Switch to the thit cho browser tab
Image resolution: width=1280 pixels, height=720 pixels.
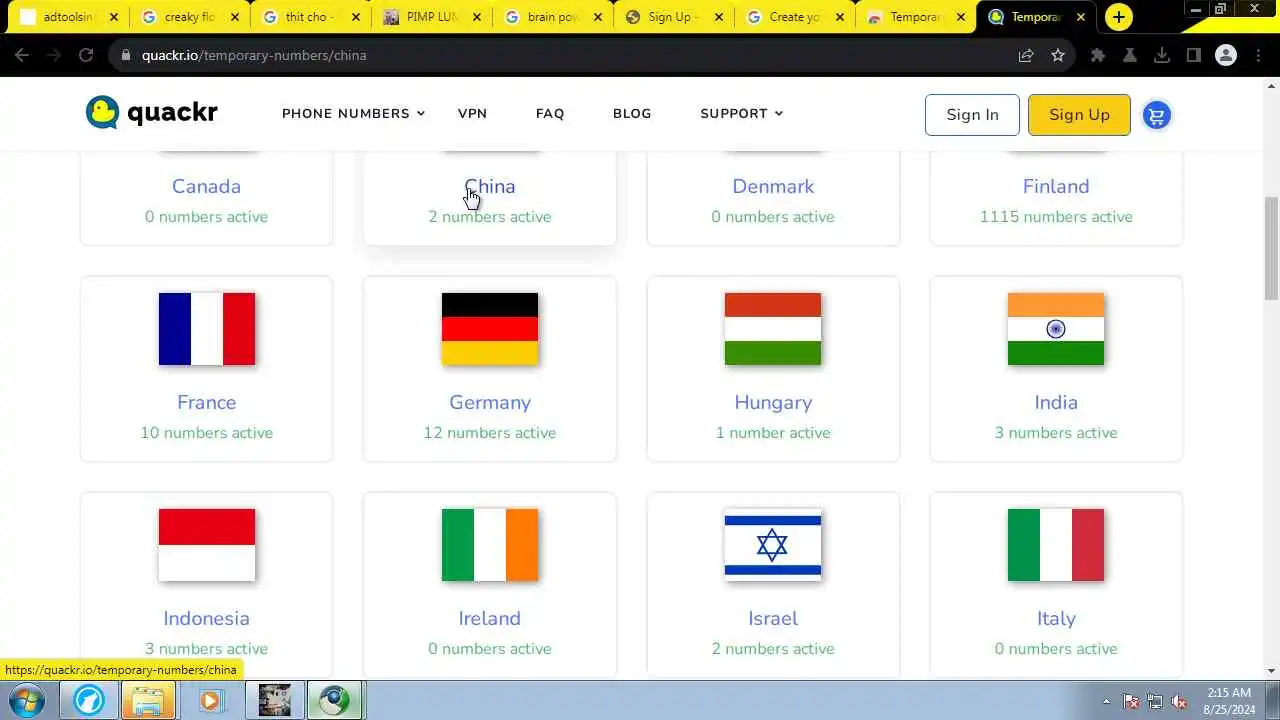tap(310, 17)
